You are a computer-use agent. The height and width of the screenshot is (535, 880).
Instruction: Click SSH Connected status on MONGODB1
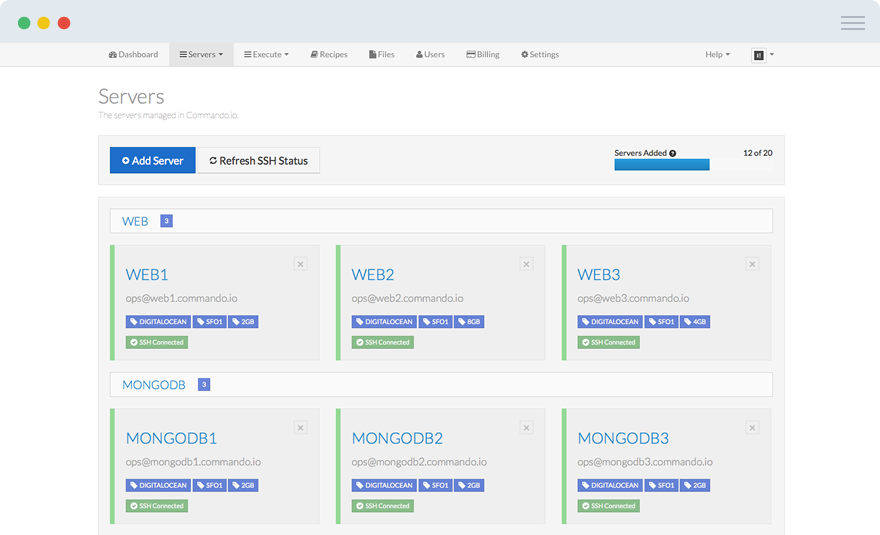(x=157, y=506)
